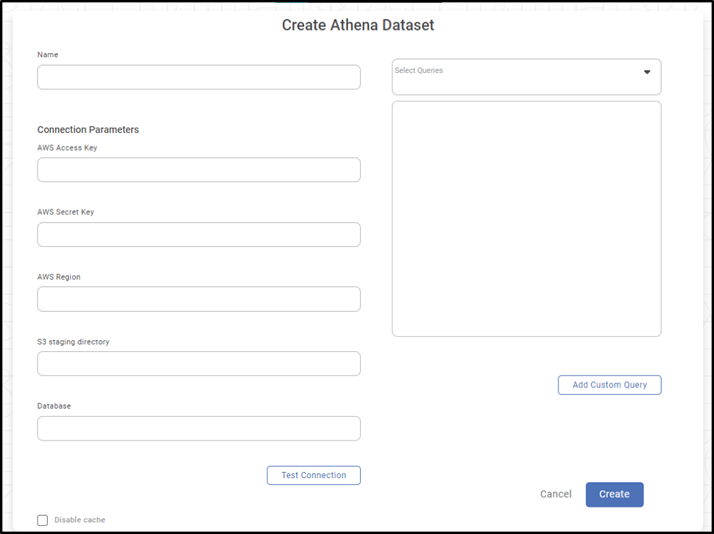Image resolution: width=714 pixels, height=534 pixels.
Task: Enable the Disable cache checkbox
Action: click(x=42, y=520)
